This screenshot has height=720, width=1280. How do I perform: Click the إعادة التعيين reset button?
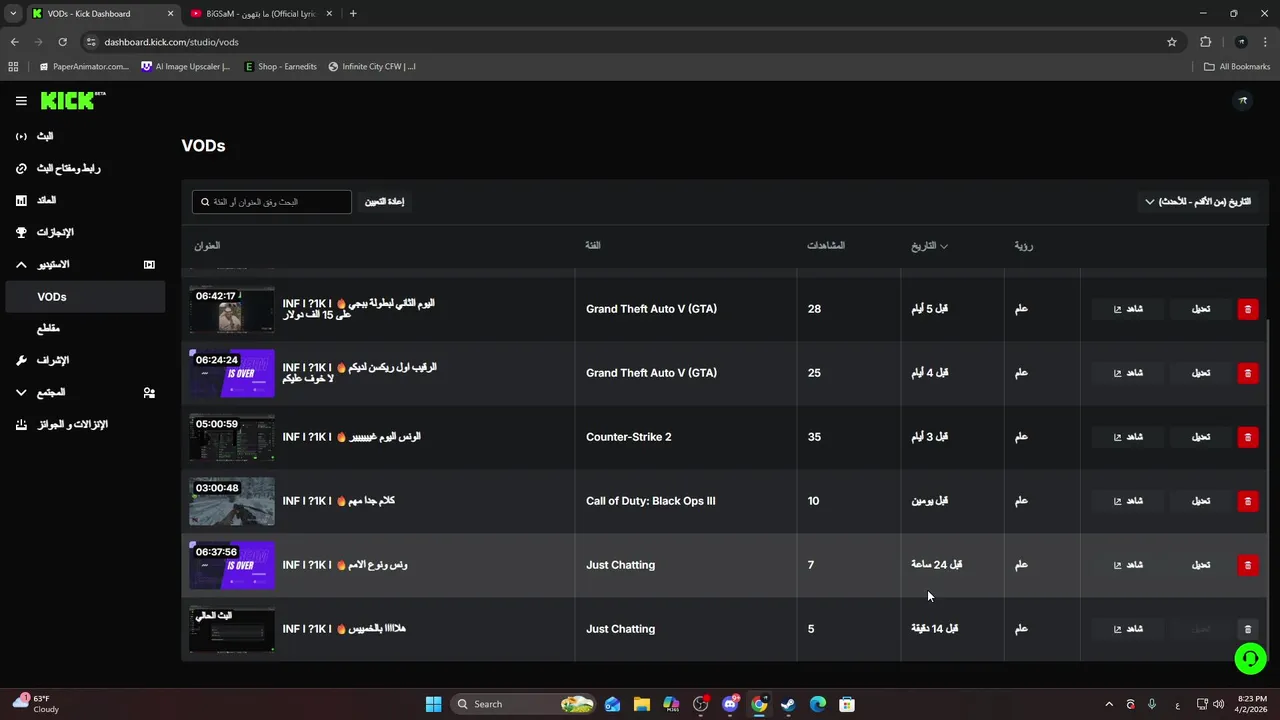pyautogui.click(x=384, y=202)
